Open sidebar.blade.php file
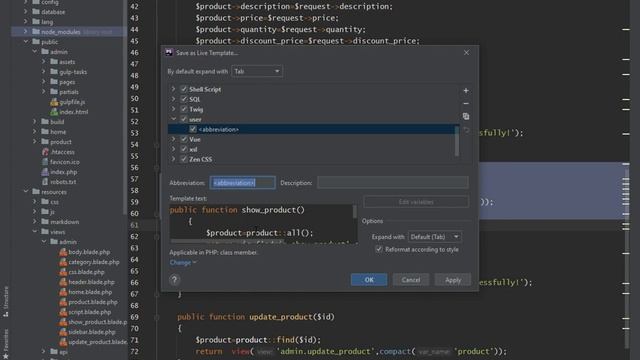640x360 pixels. pyautogui.click(x=91, y=332)
